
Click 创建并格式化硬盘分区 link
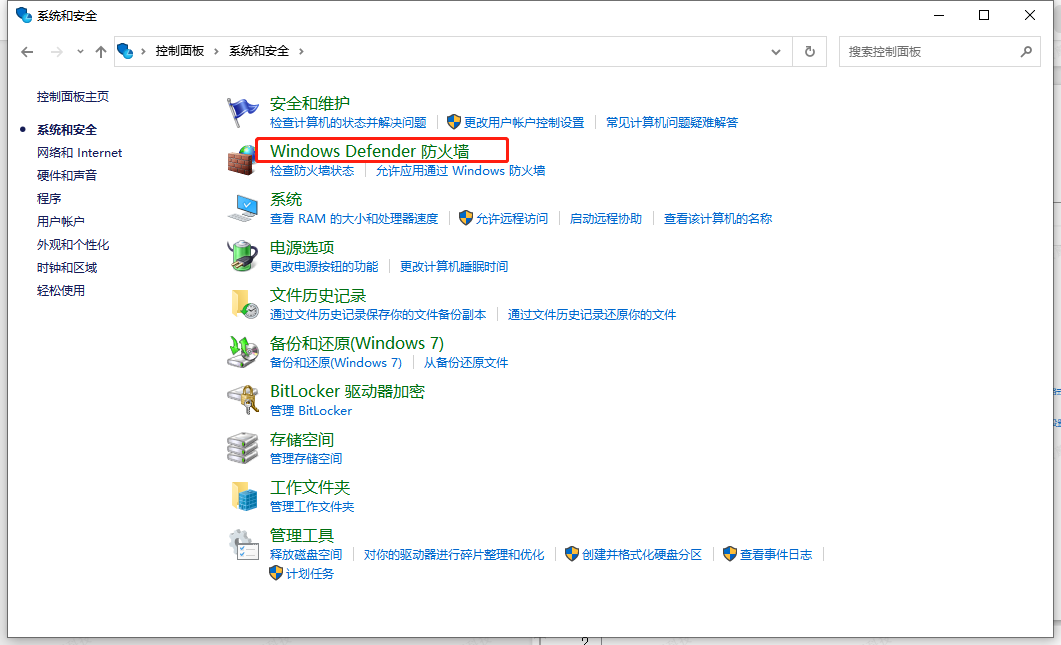[x=641, y=555]
